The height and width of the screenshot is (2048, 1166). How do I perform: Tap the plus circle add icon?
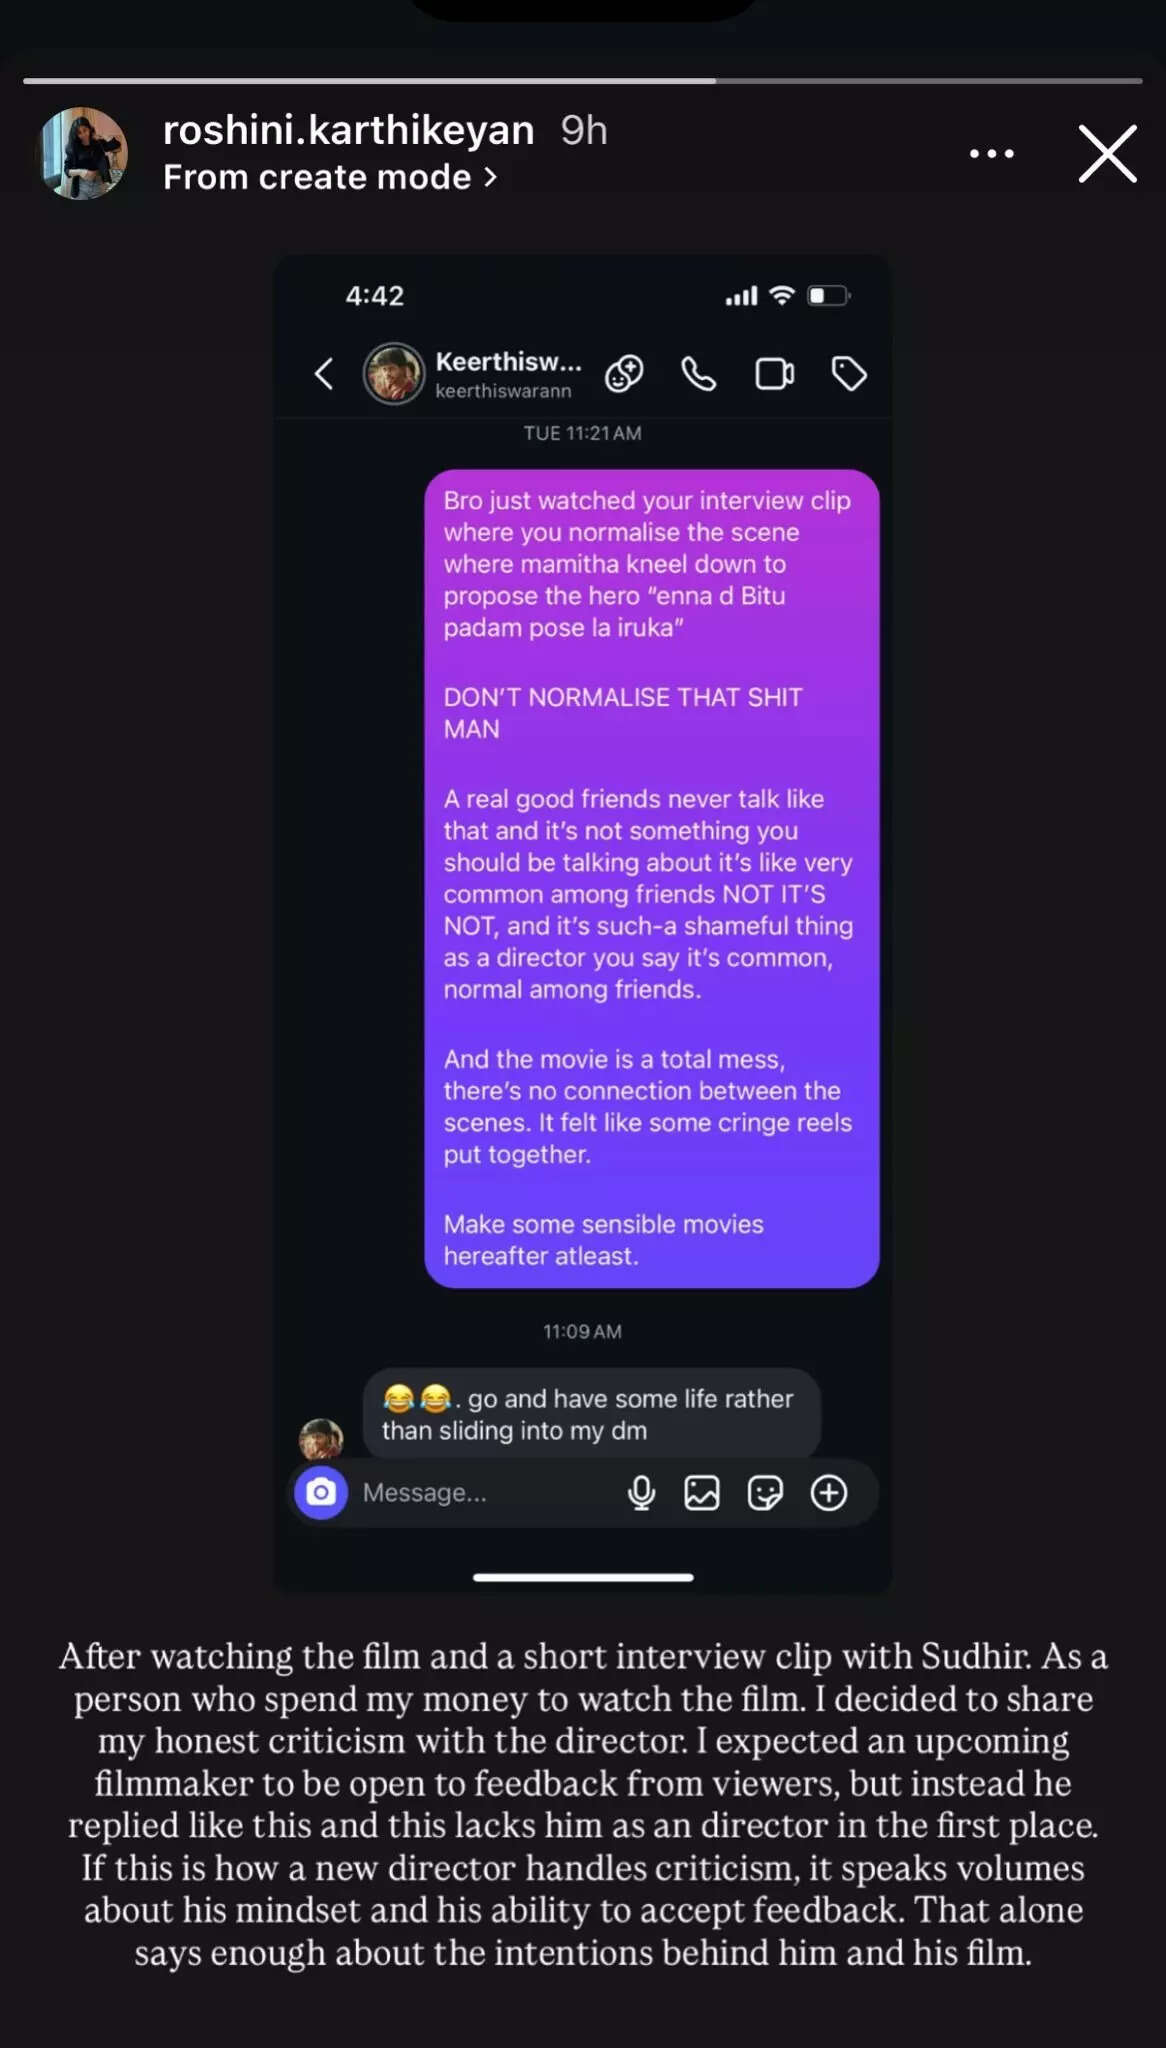(x=829, y=1493)
